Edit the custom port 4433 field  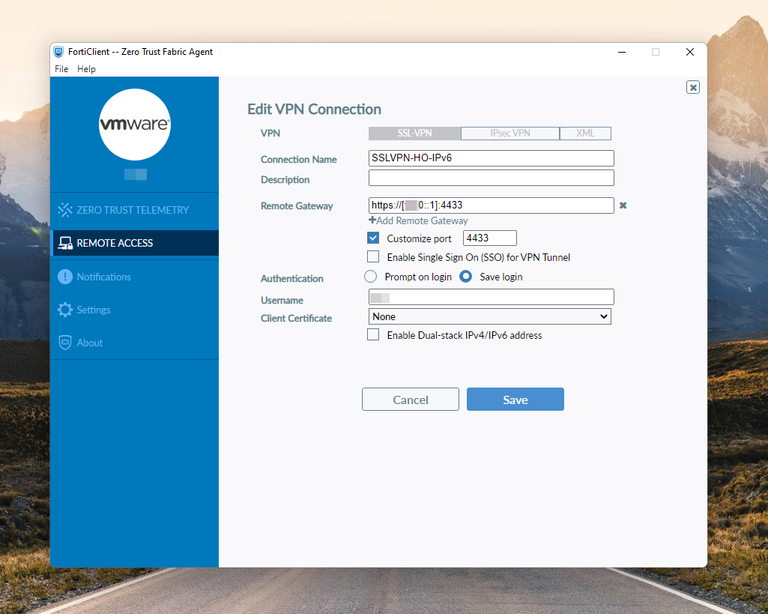(489, 238)
